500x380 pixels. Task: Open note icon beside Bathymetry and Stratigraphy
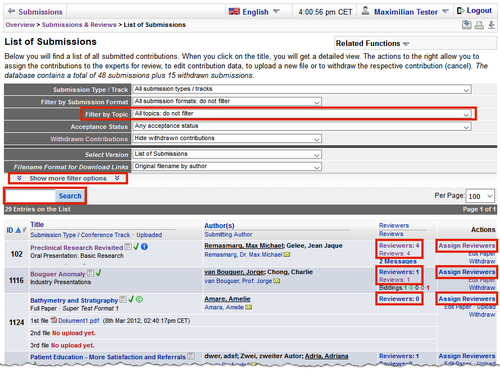click(x=123, y=299)
